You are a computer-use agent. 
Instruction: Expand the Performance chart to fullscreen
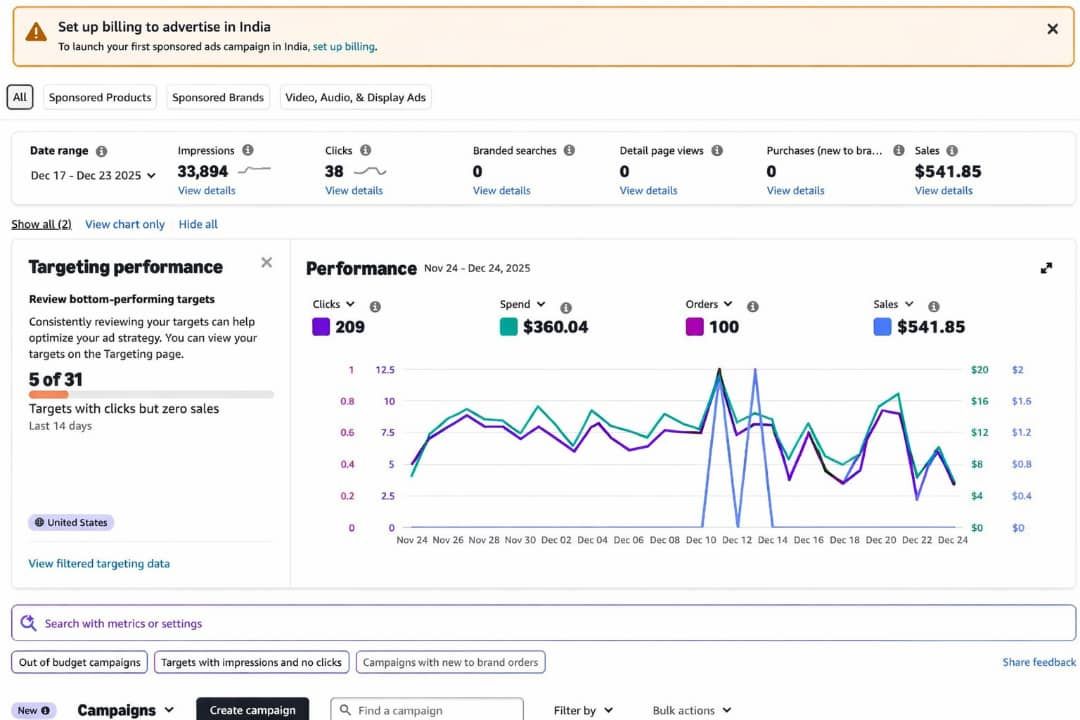tap(1046, 268)
